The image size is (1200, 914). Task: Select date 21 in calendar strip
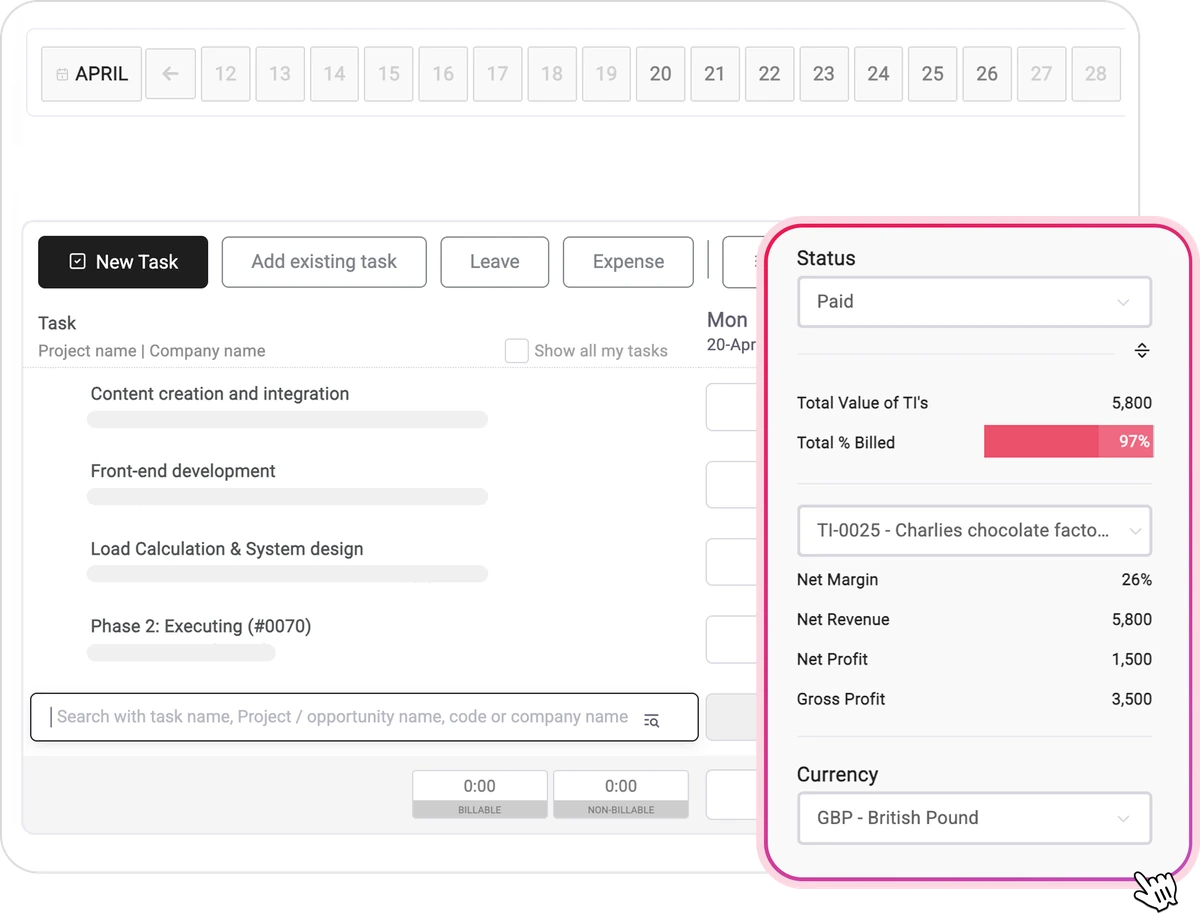(715, 74)
